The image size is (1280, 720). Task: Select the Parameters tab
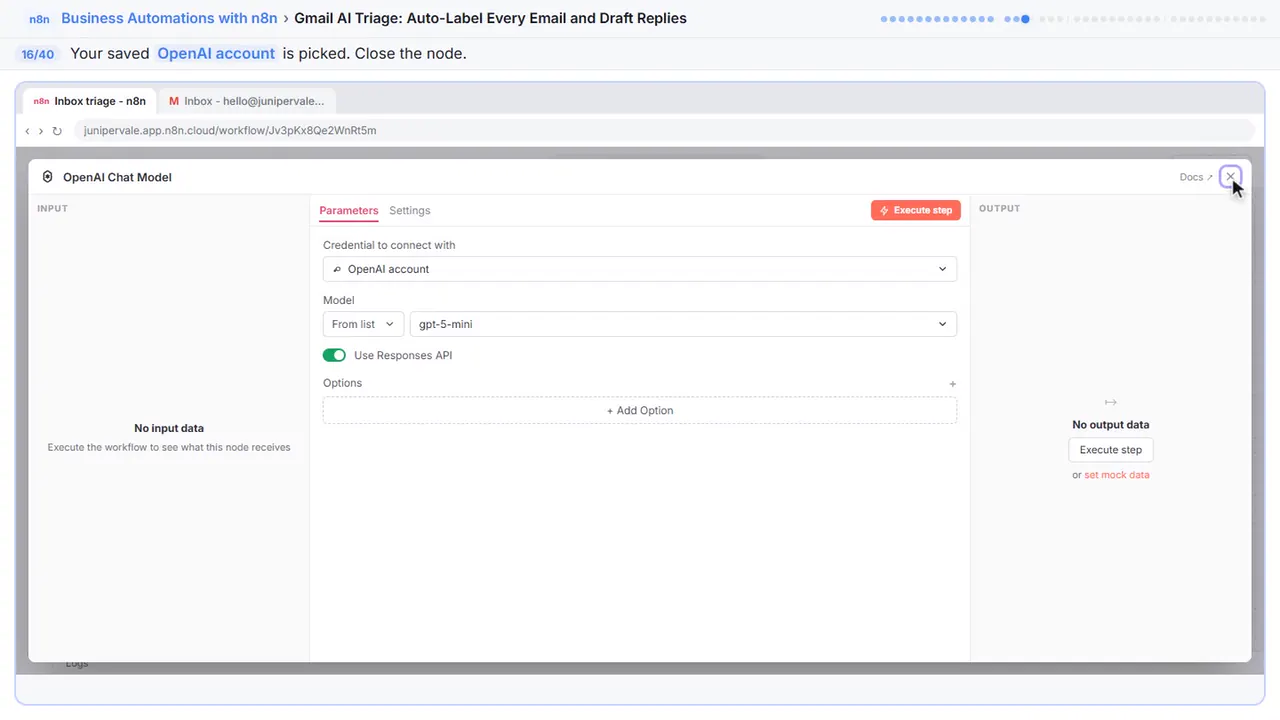349,210
